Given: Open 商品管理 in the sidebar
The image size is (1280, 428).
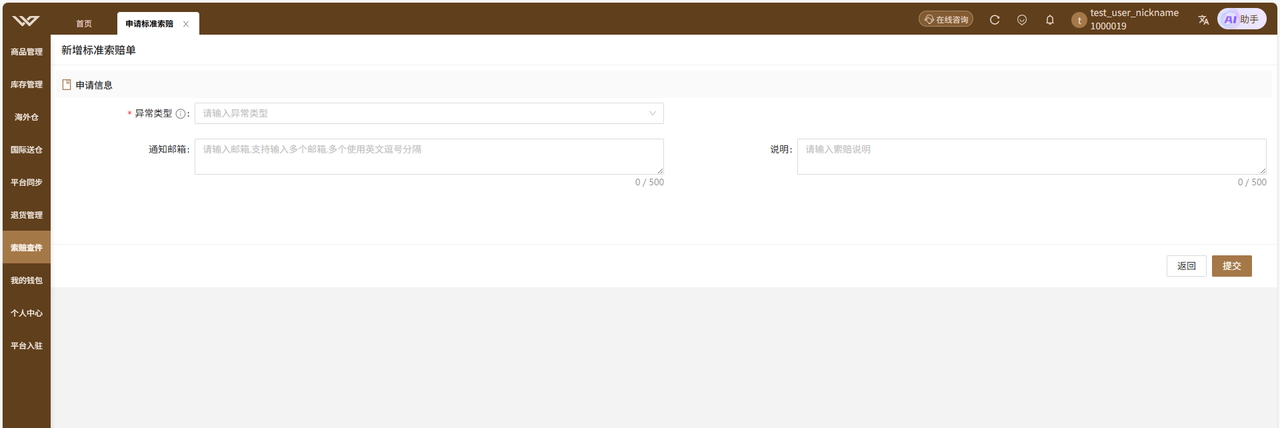Looking at the screenshot, I should (27, 51).
